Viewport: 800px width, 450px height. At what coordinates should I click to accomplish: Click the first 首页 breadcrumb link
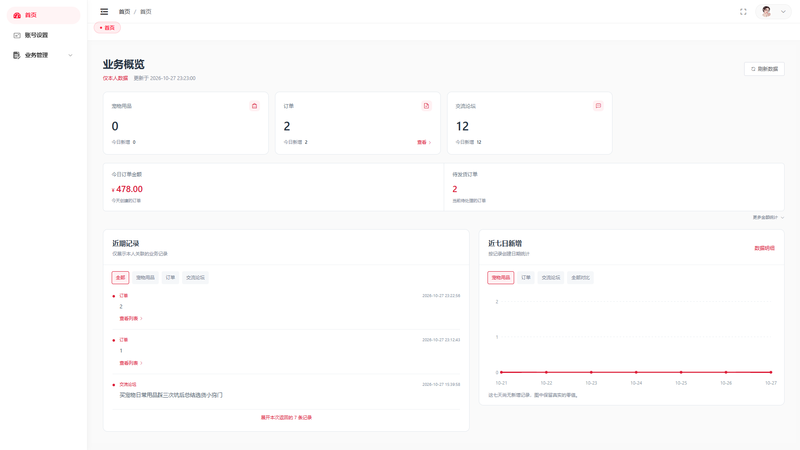(x=124, y=12)
